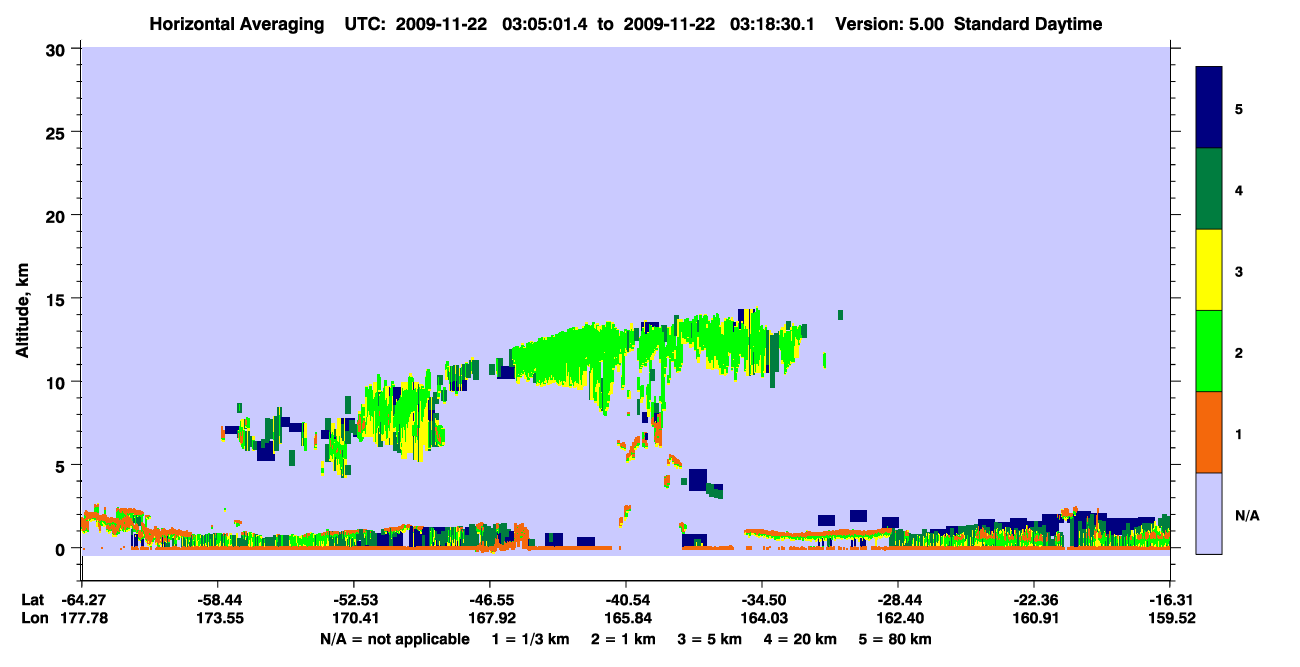Select the yellow colorbar swatch for level 3
Viewport: 1300px width, 667px height.
coord(1209,270)
